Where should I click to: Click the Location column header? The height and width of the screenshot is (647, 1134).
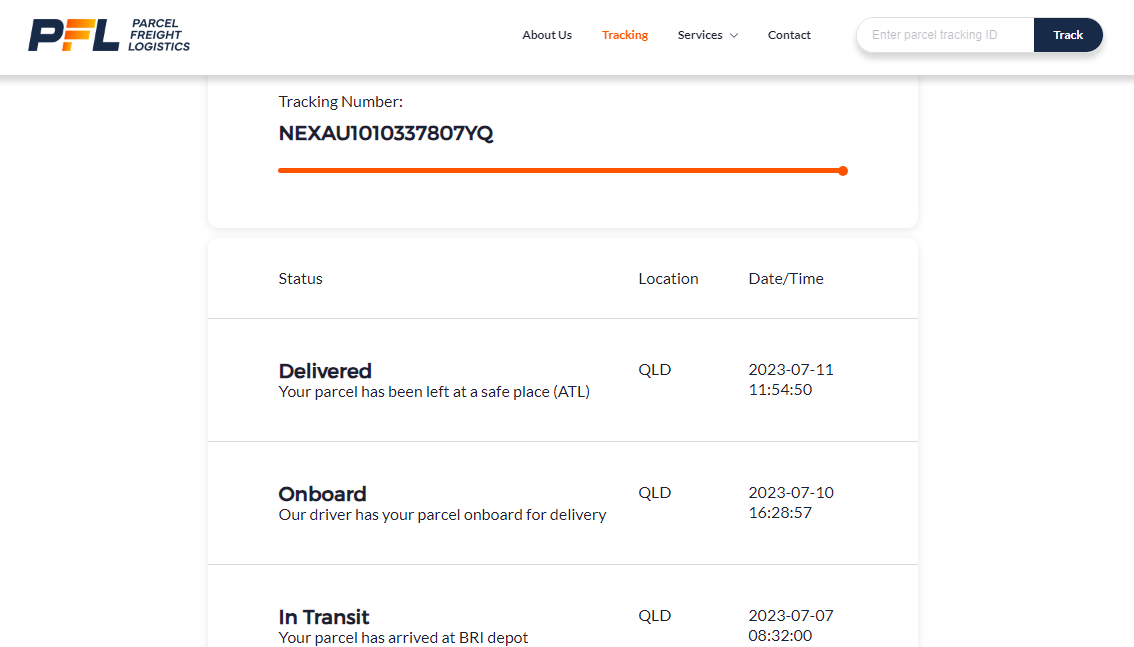(668, 279)
